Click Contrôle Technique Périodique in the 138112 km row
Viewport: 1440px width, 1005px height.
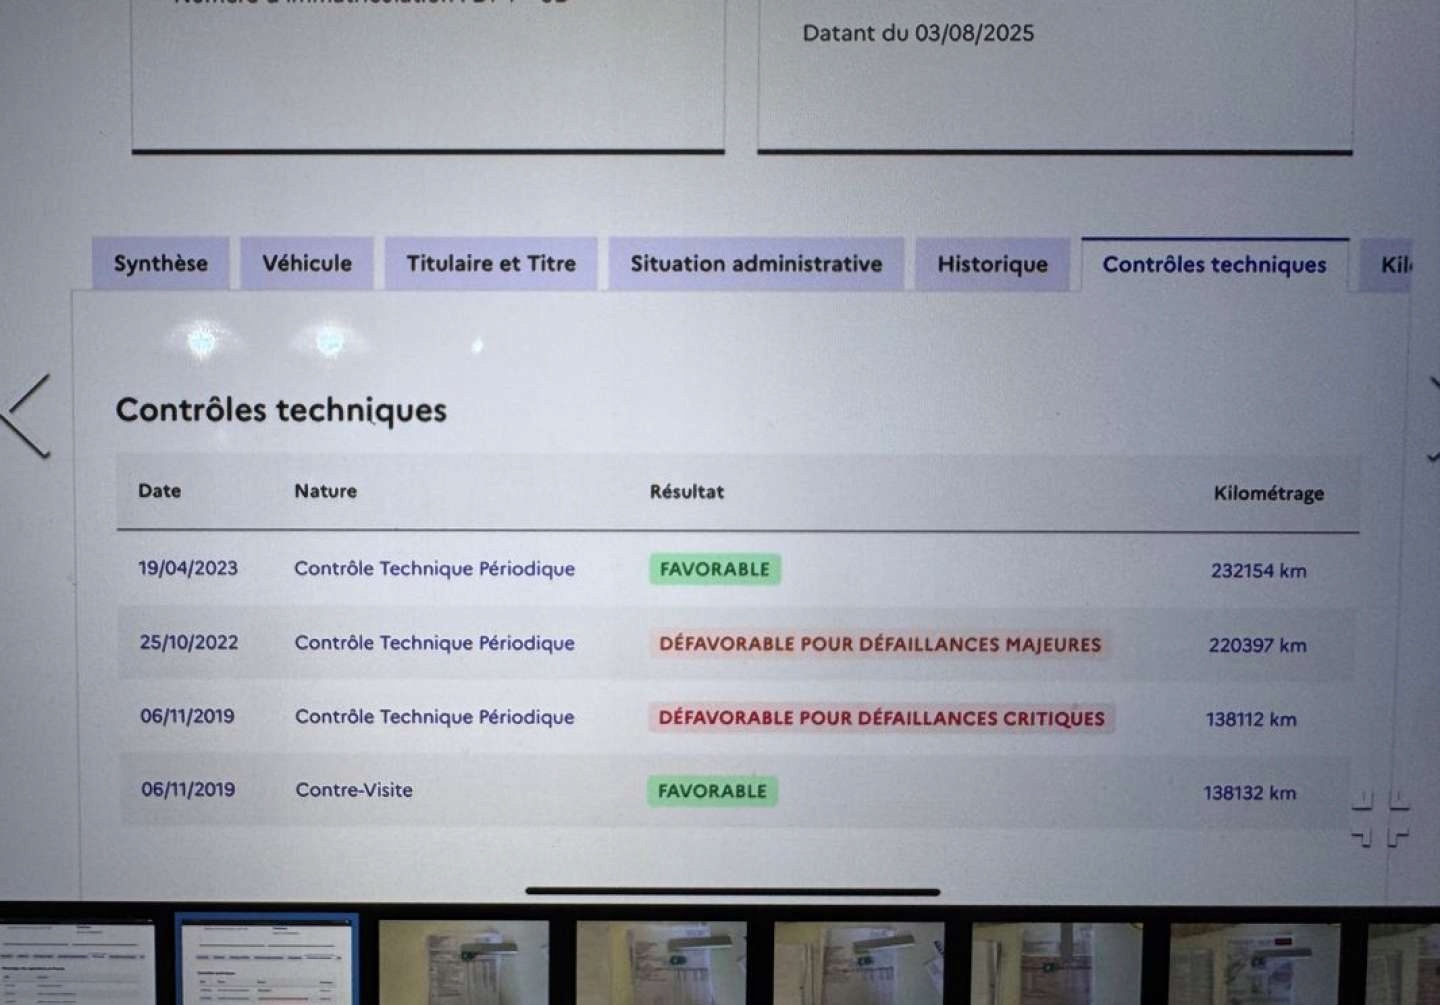(435, 717)
